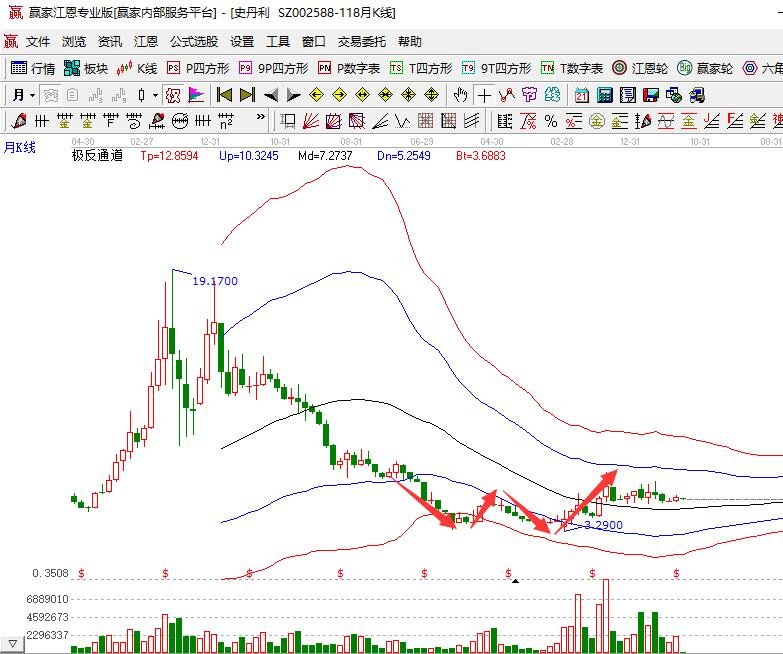Select the hand pan tool
This screenshot has width=783, height=654.
pos(460,95)
